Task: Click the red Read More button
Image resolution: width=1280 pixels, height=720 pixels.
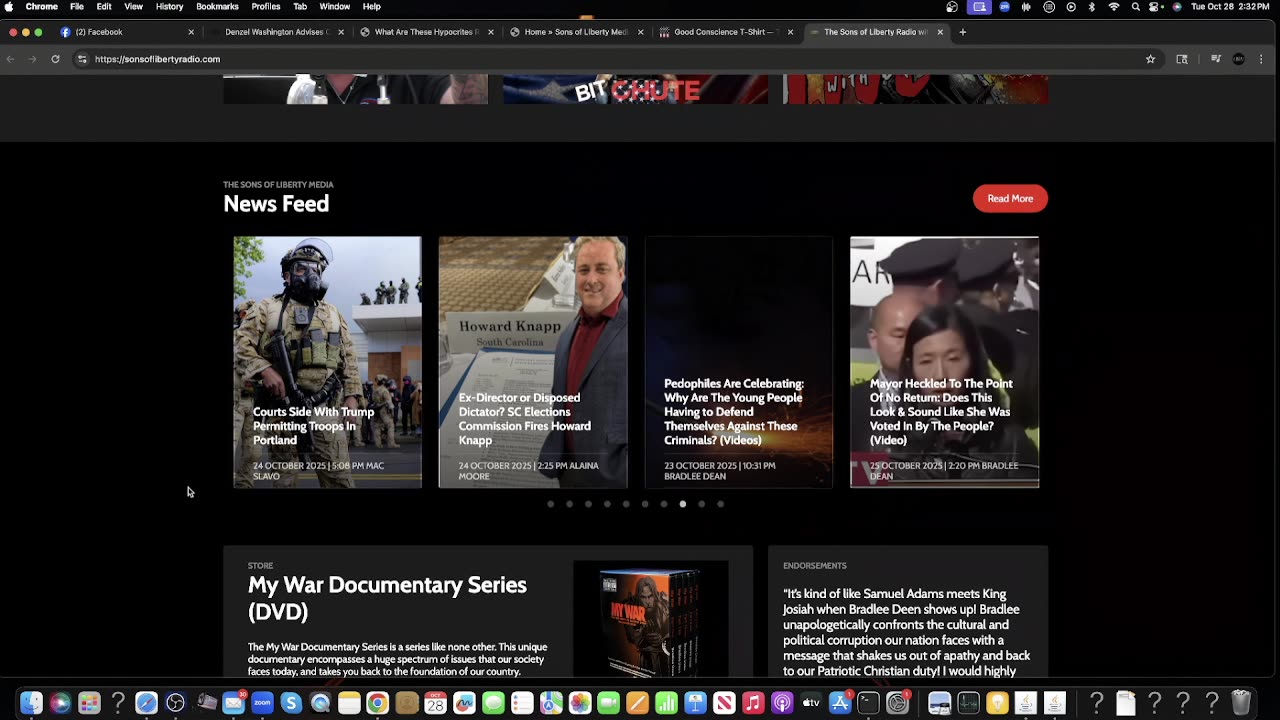Action: (x=1010, y=198)
